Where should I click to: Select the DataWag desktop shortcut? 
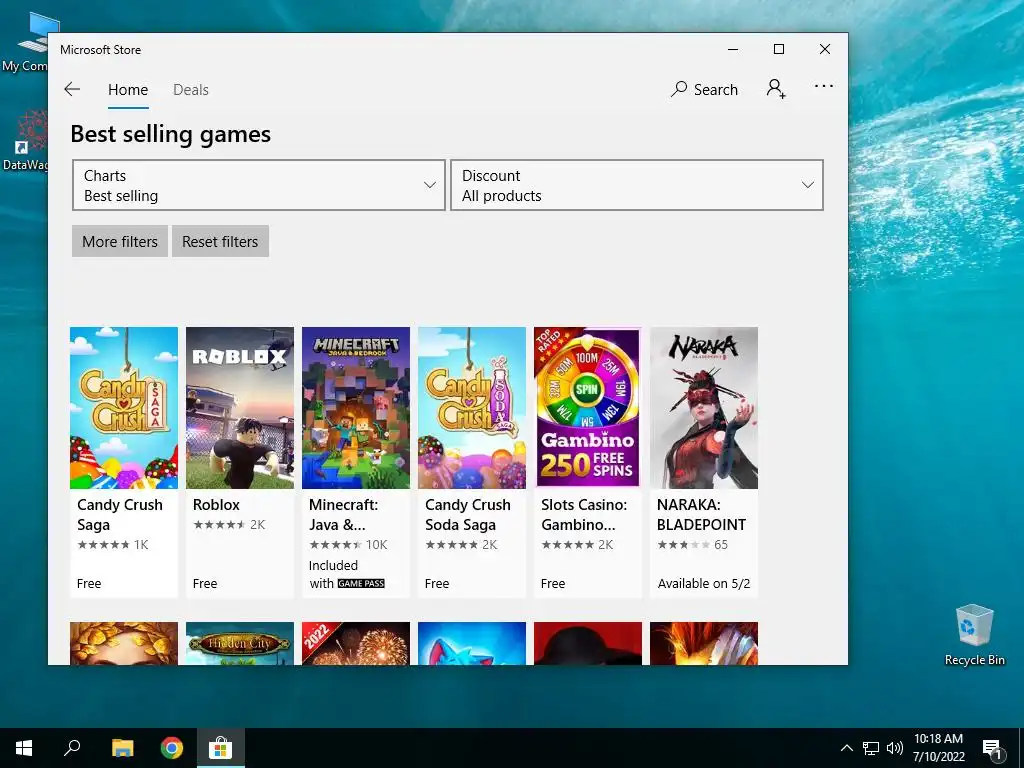pos(24,140)
